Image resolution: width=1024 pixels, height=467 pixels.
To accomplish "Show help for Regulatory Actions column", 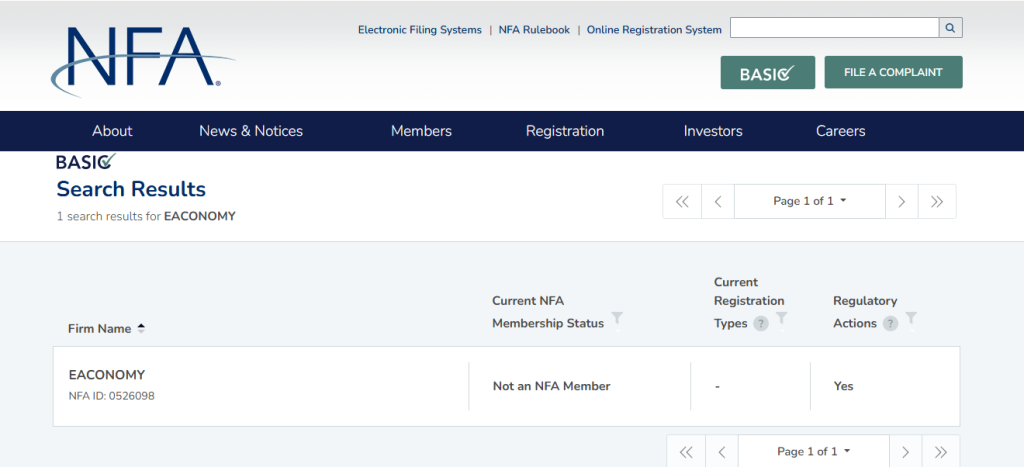I will coord(890,324).
